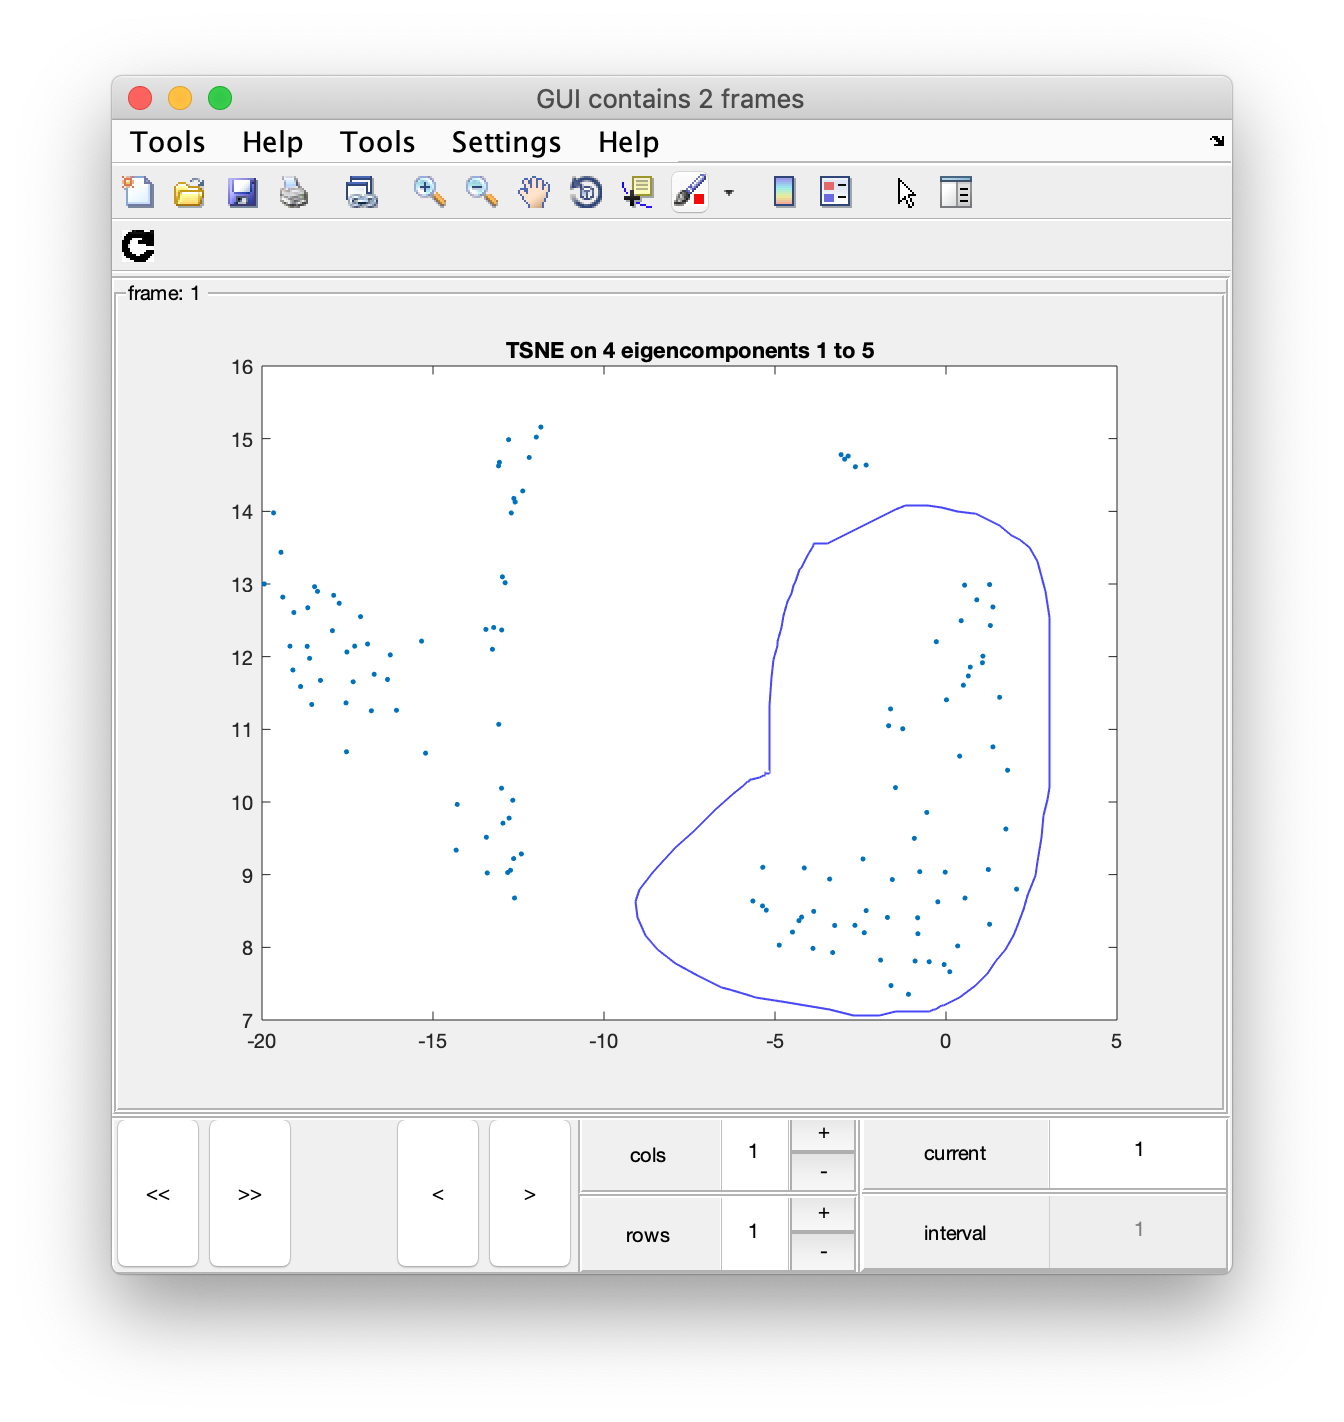The width and height of the screenshot is (1344, 1422).
Task: Click the y-axis tick label 12
Action: 242,658
